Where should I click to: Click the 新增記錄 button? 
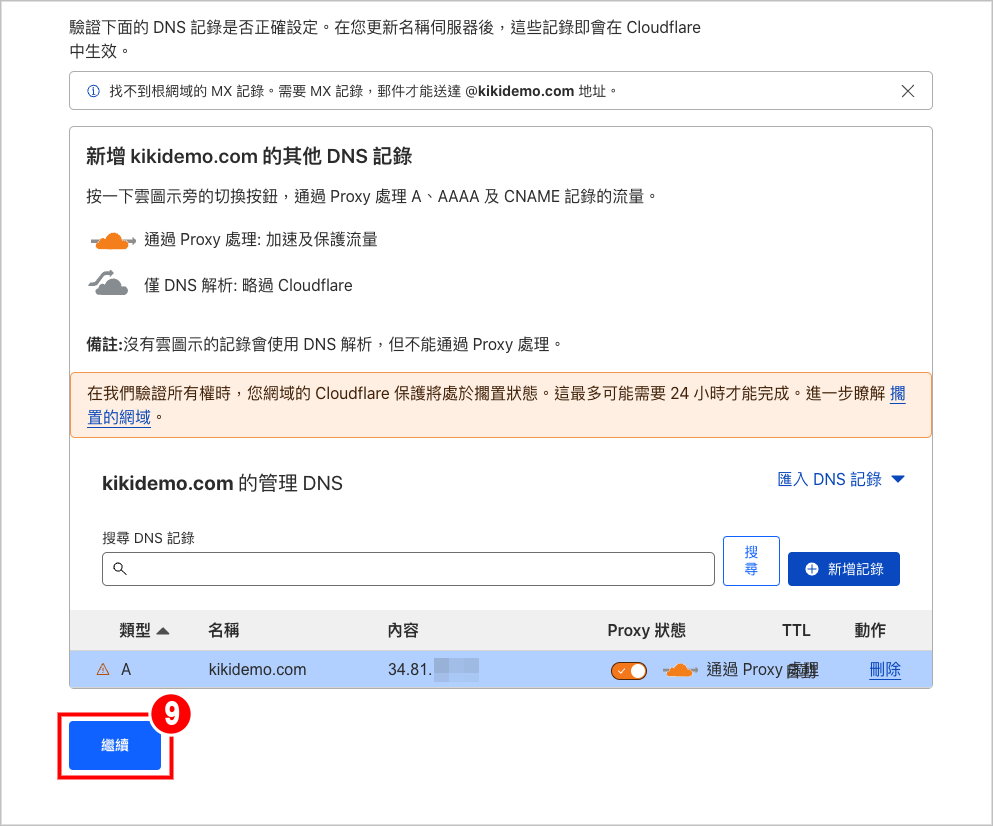click(x=844, y=569)
